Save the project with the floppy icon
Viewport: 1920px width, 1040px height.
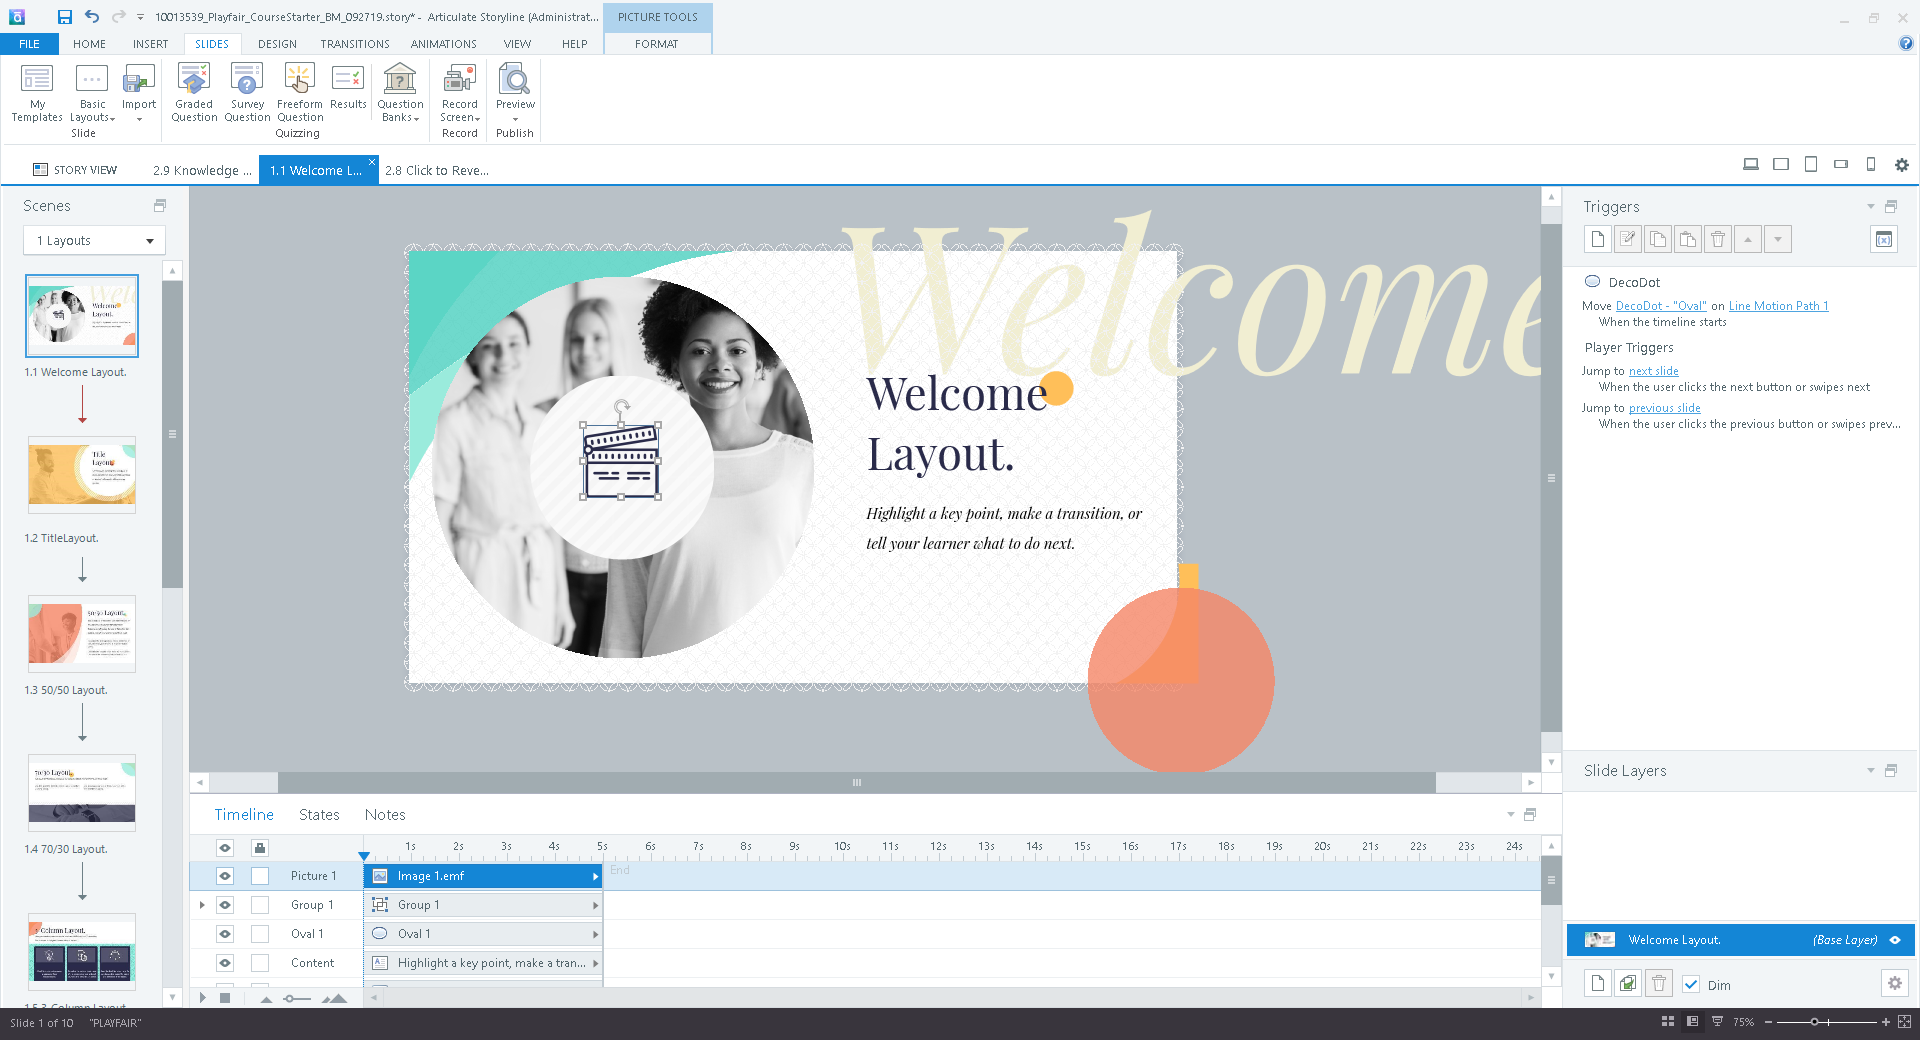(x=65, y=17)
